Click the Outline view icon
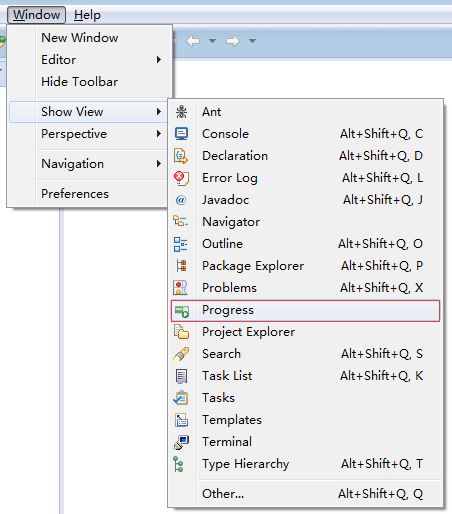Screen dimensions: 452x514 [x=181, y=244]
